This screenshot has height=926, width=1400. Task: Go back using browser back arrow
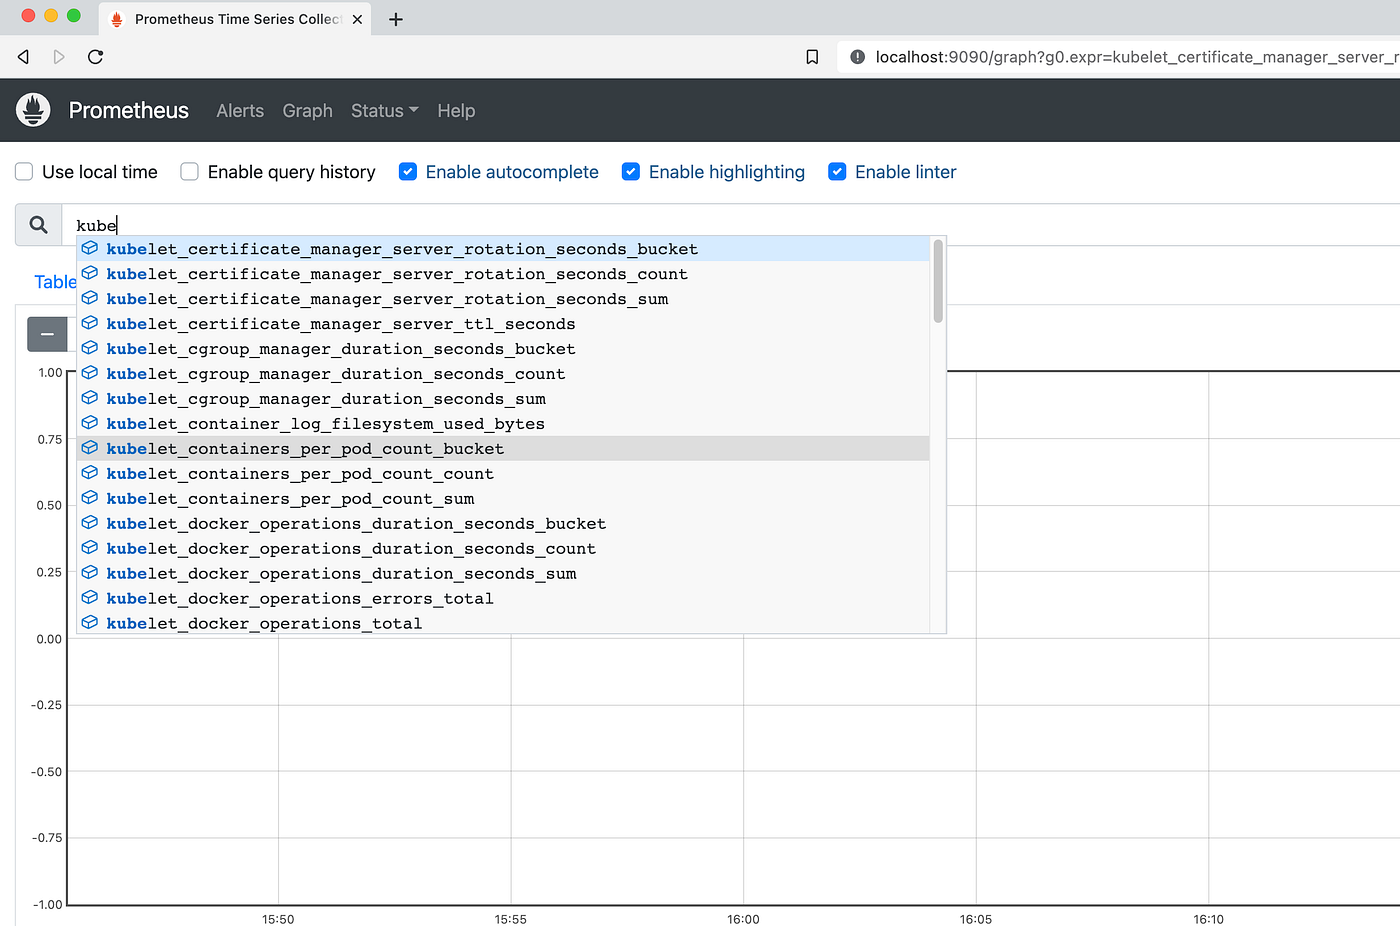(x=23, y=57)
